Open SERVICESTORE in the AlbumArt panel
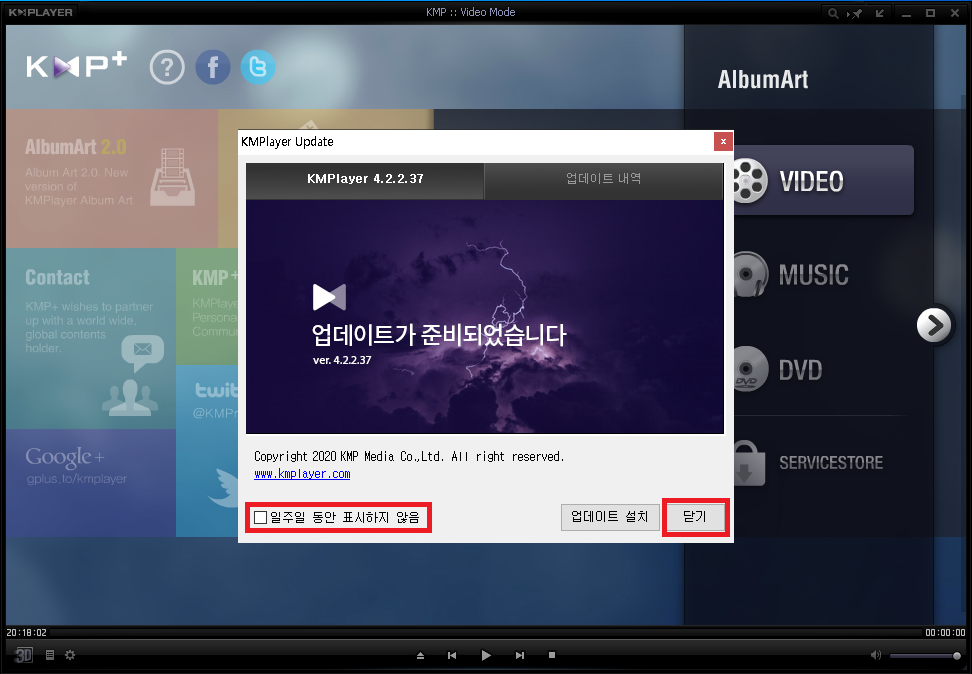 [809, 463]
